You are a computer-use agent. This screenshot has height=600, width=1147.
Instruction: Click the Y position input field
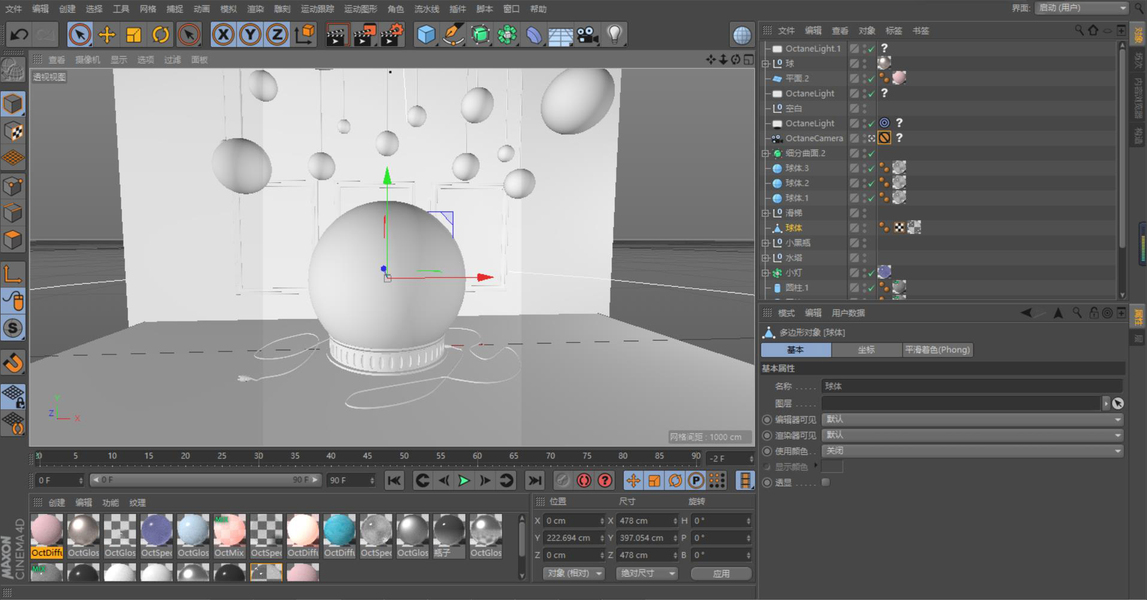click(x=573, y=538)
